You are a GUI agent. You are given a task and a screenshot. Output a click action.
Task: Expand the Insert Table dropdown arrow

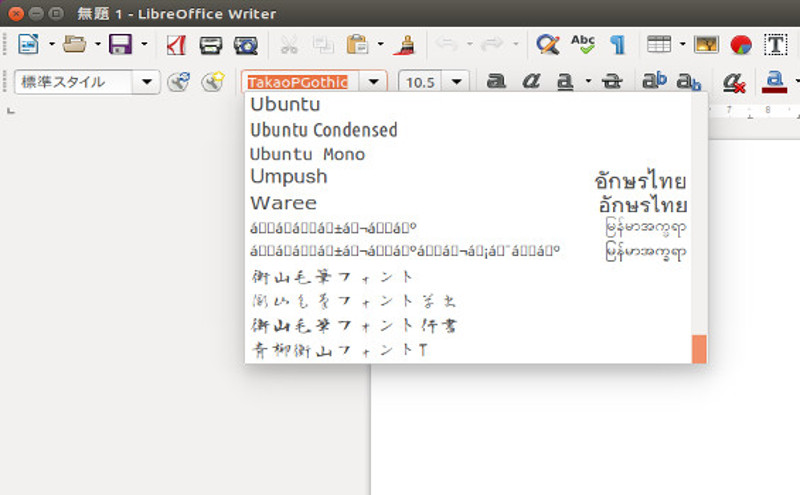pos(683,44)
